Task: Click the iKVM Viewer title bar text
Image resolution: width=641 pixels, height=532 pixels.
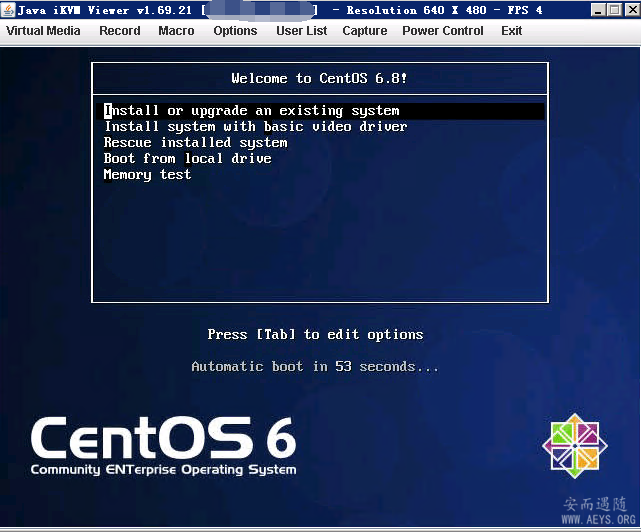Action: [280, 10]
